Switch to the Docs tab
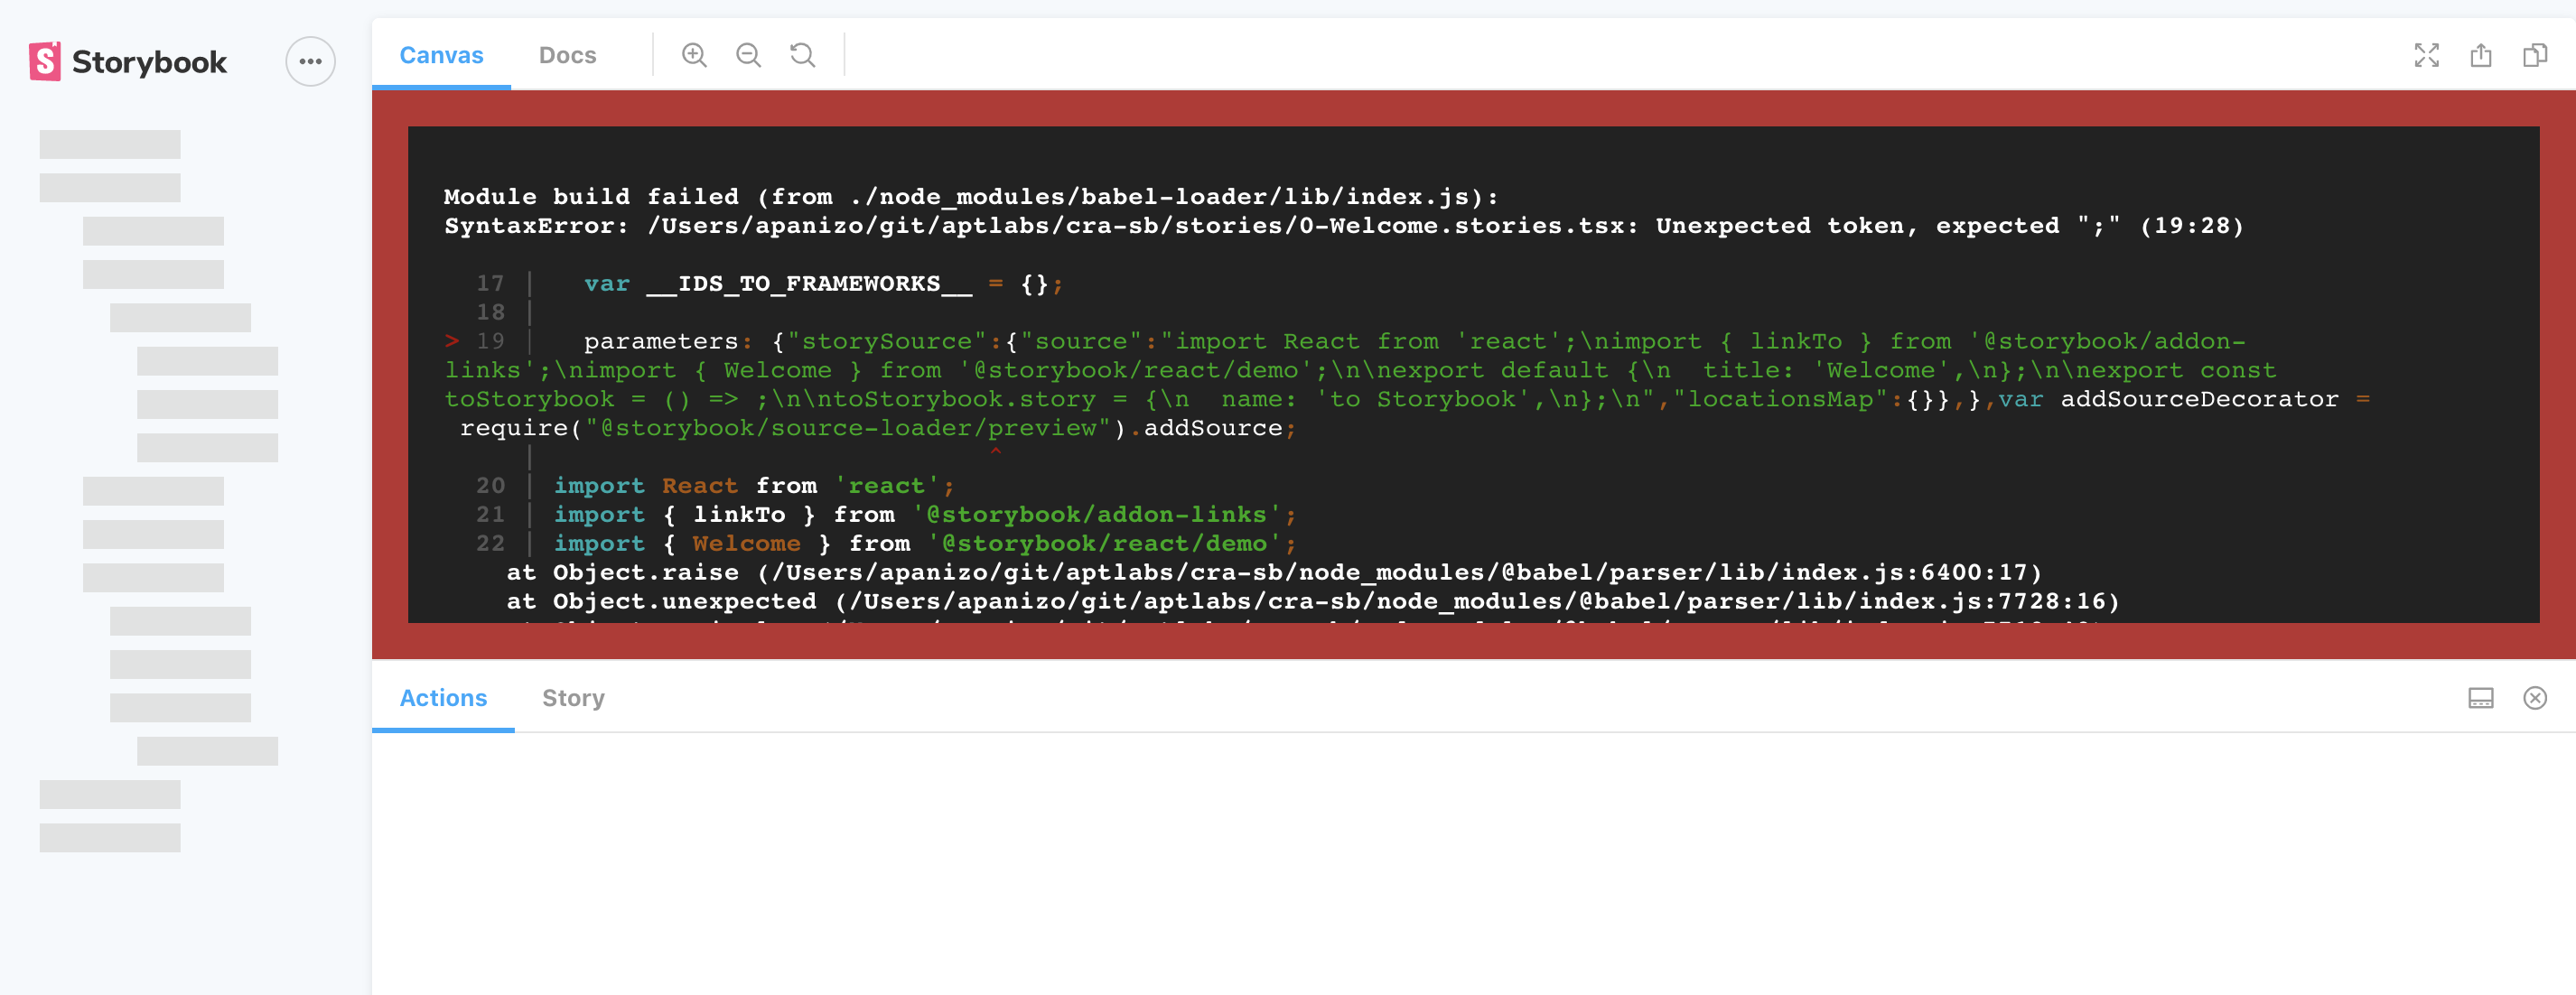The width and height of the screenshot is (2576, 995). [x=567, y=56]
